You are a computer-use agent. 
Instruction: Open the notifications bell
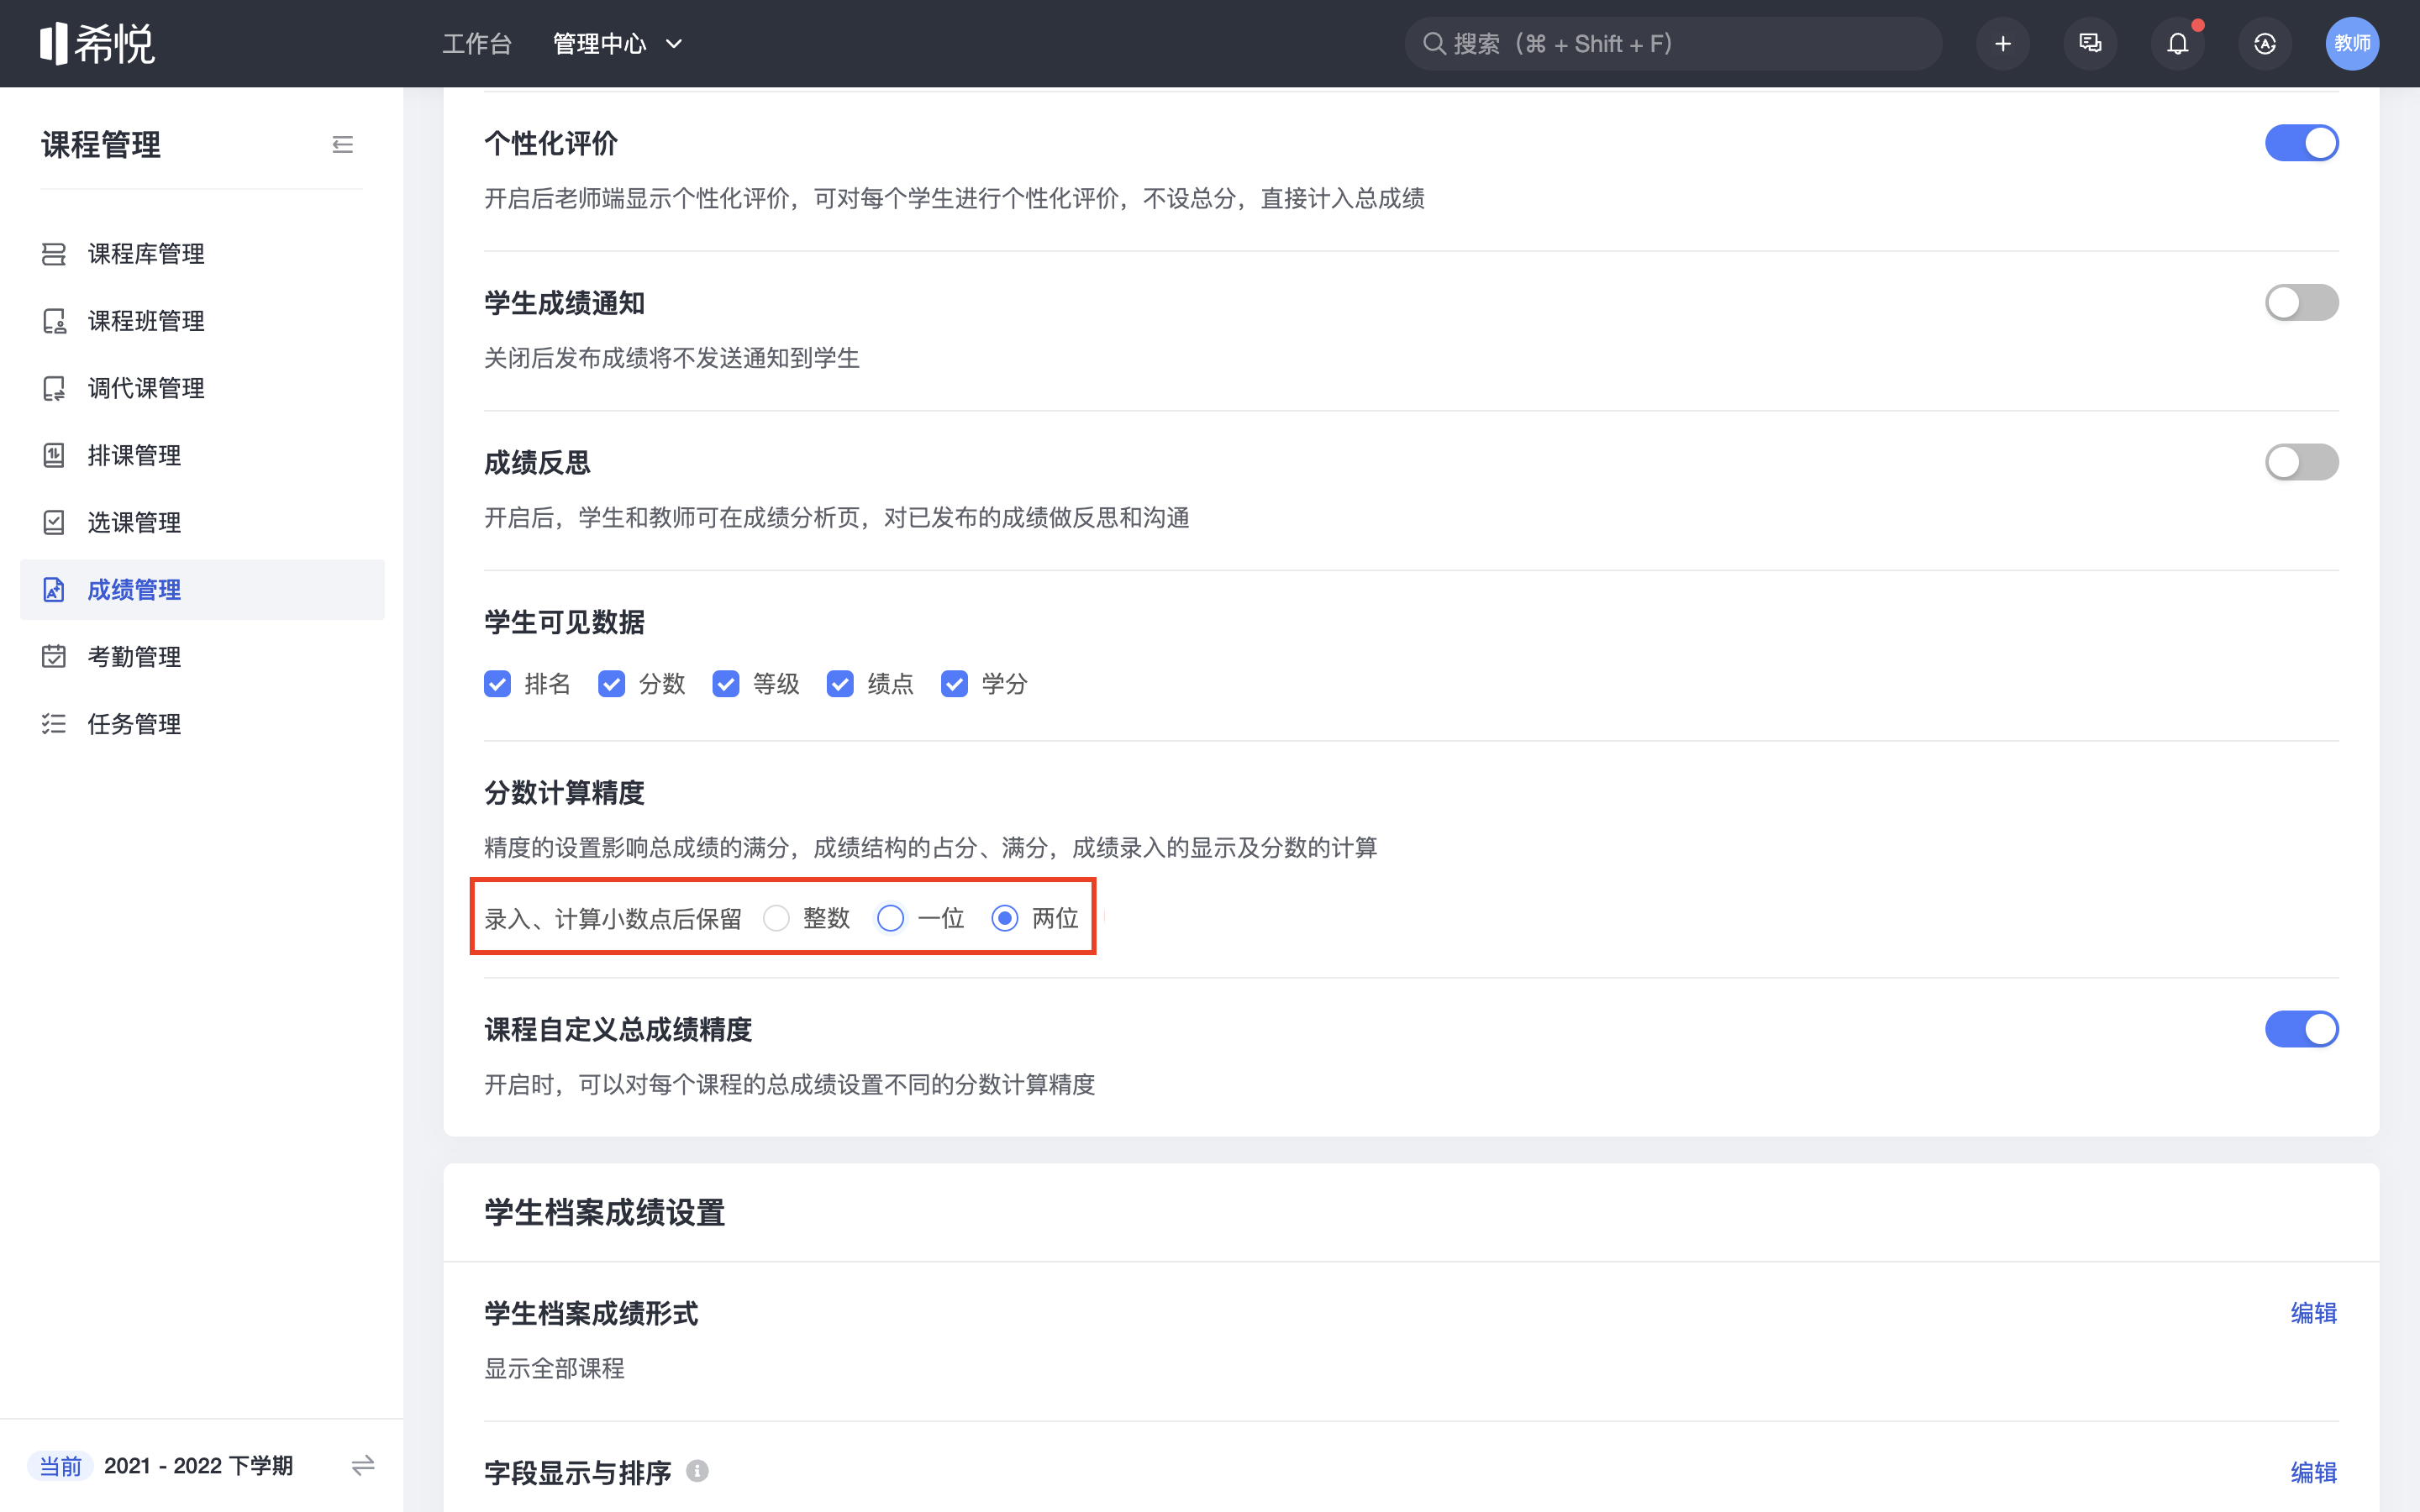(x=2177, y=43)
